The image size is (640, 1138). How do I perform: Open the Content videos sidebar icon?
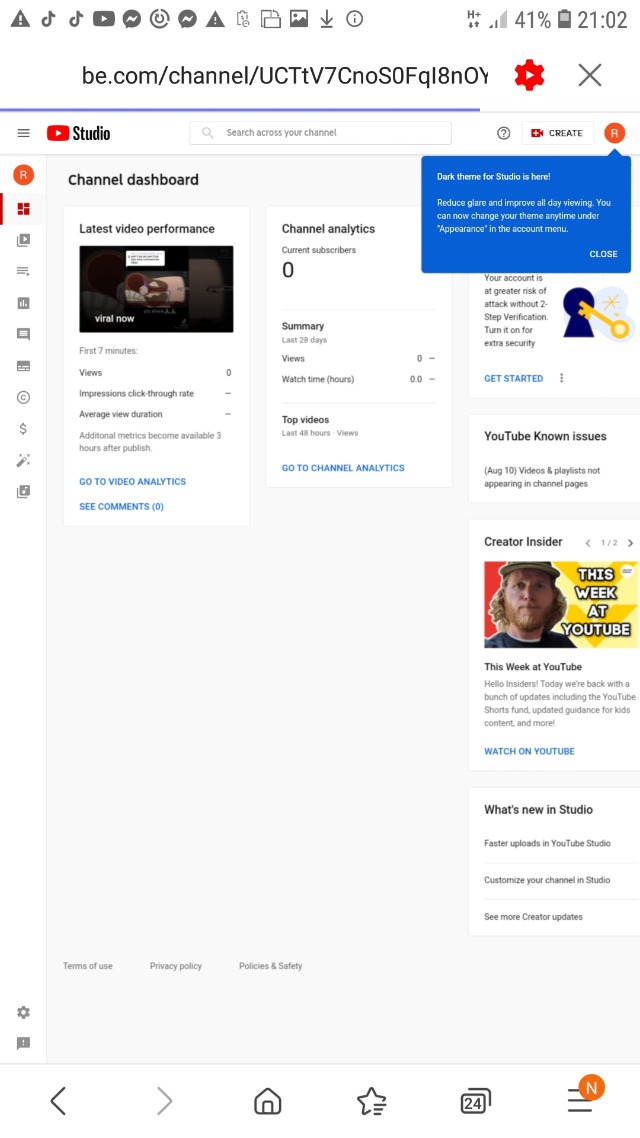23,240
